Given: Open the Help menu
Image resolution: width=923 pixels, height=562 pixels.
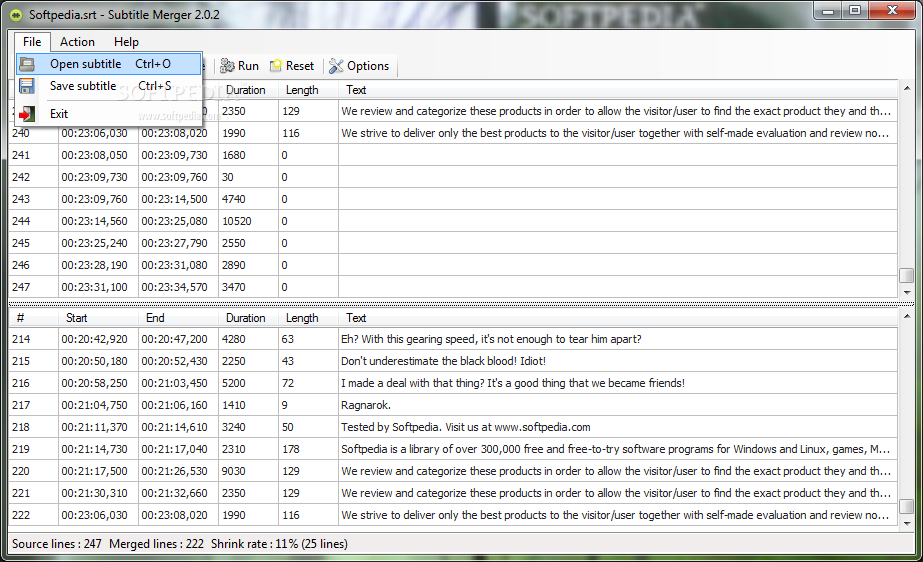Looking at the screenshot, I should coord(126,42).
